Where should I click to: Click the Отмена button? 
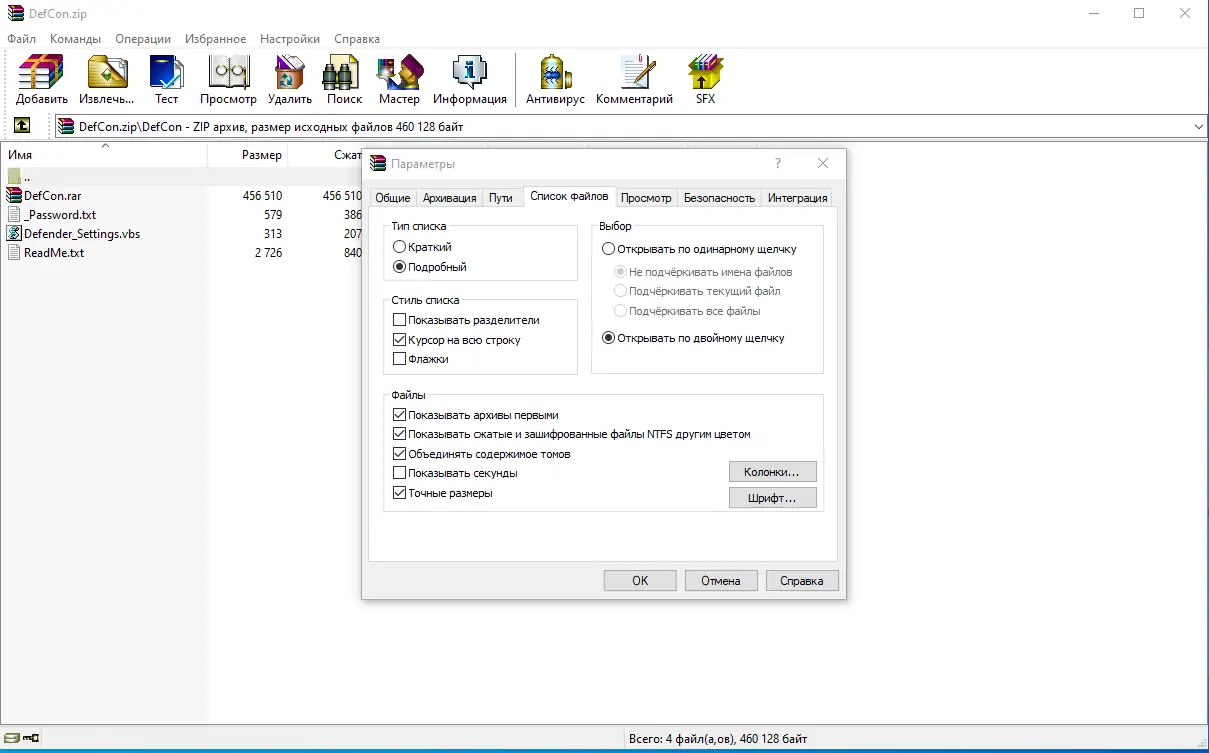point(721,581)
